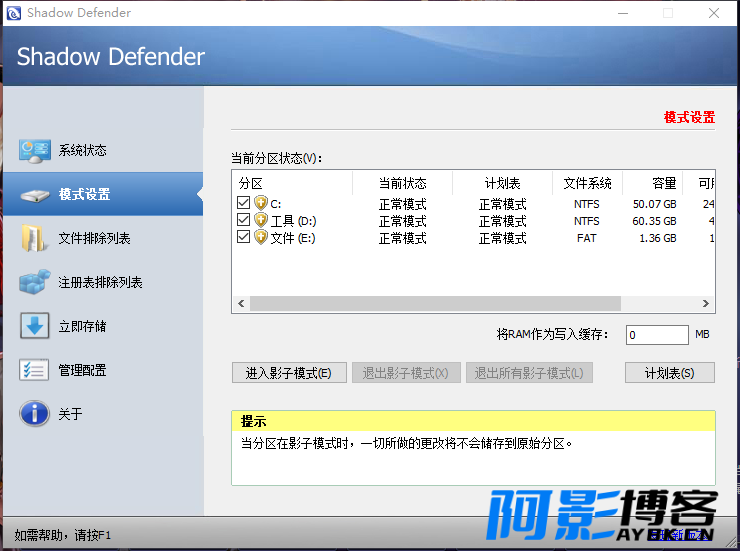Click the shield icon for 文件 (E:)
This screenshot has width=740, height=551.
coord(261,237)
